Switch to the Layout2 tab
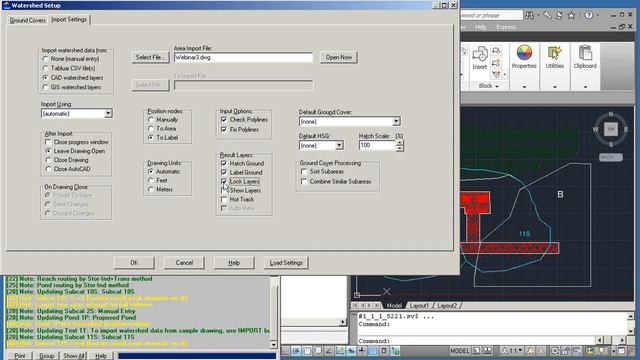640x360 pixels. (x=447, y=305)
